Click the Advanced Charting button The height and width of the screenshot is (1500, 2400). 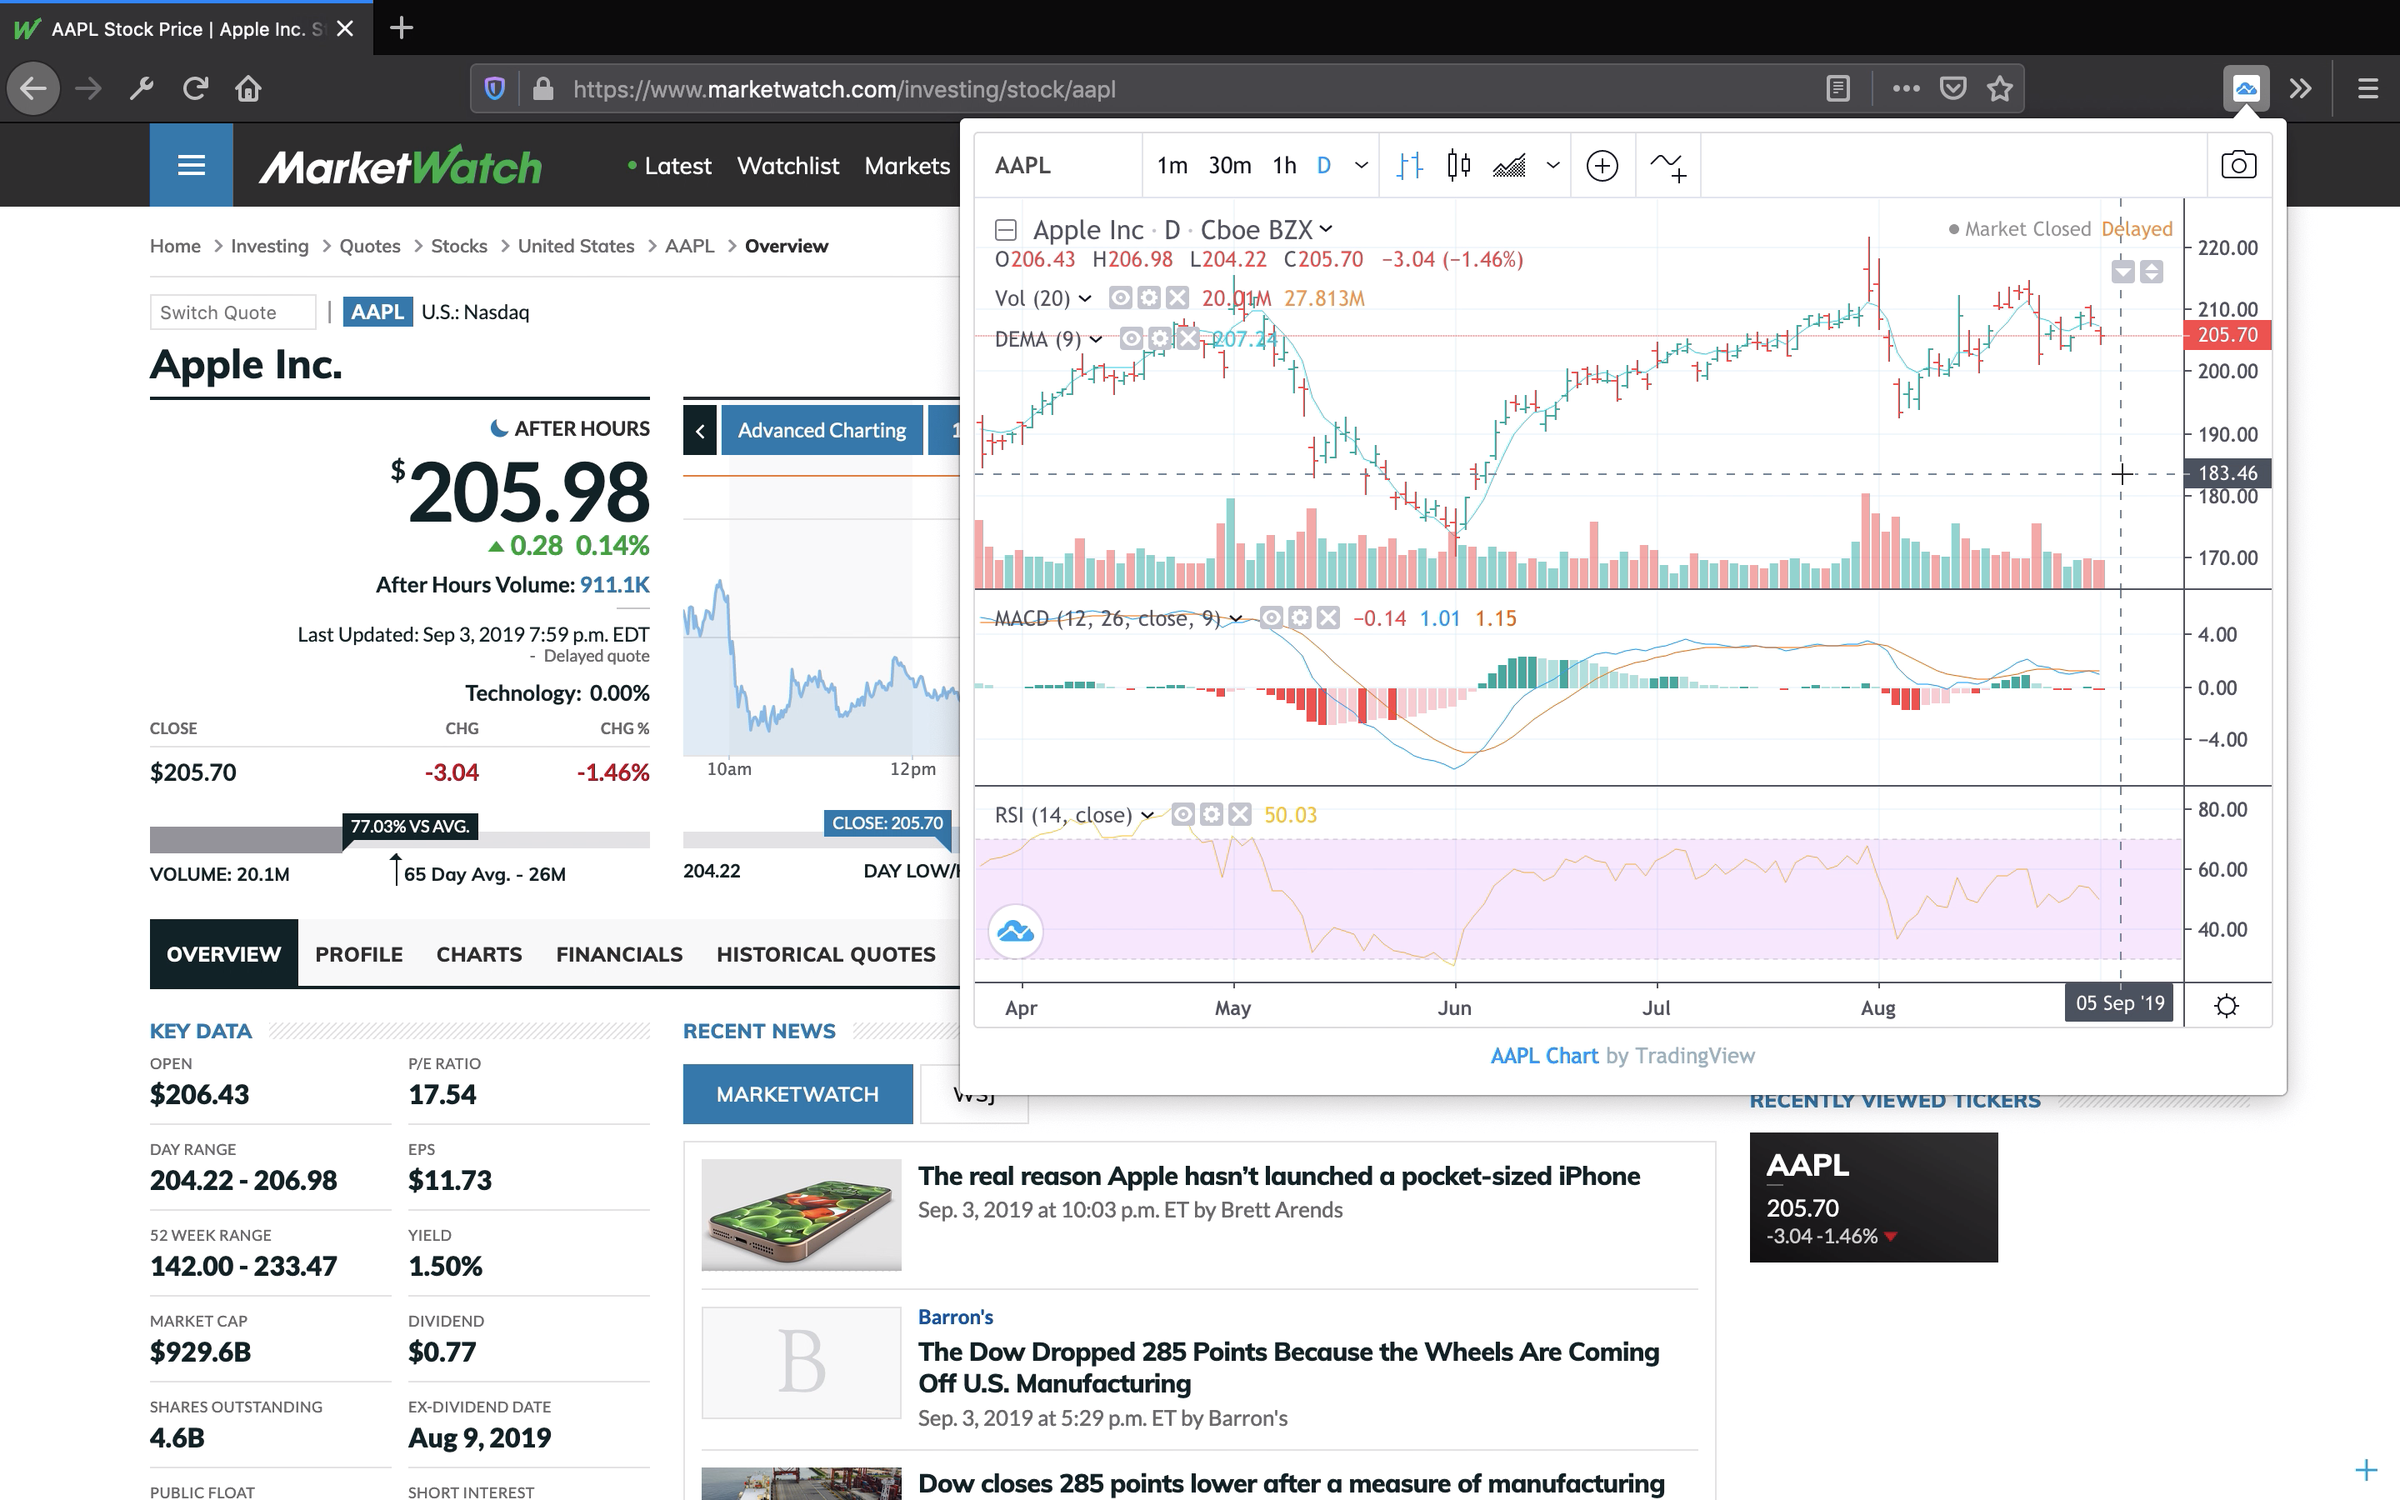coord(821,429)
